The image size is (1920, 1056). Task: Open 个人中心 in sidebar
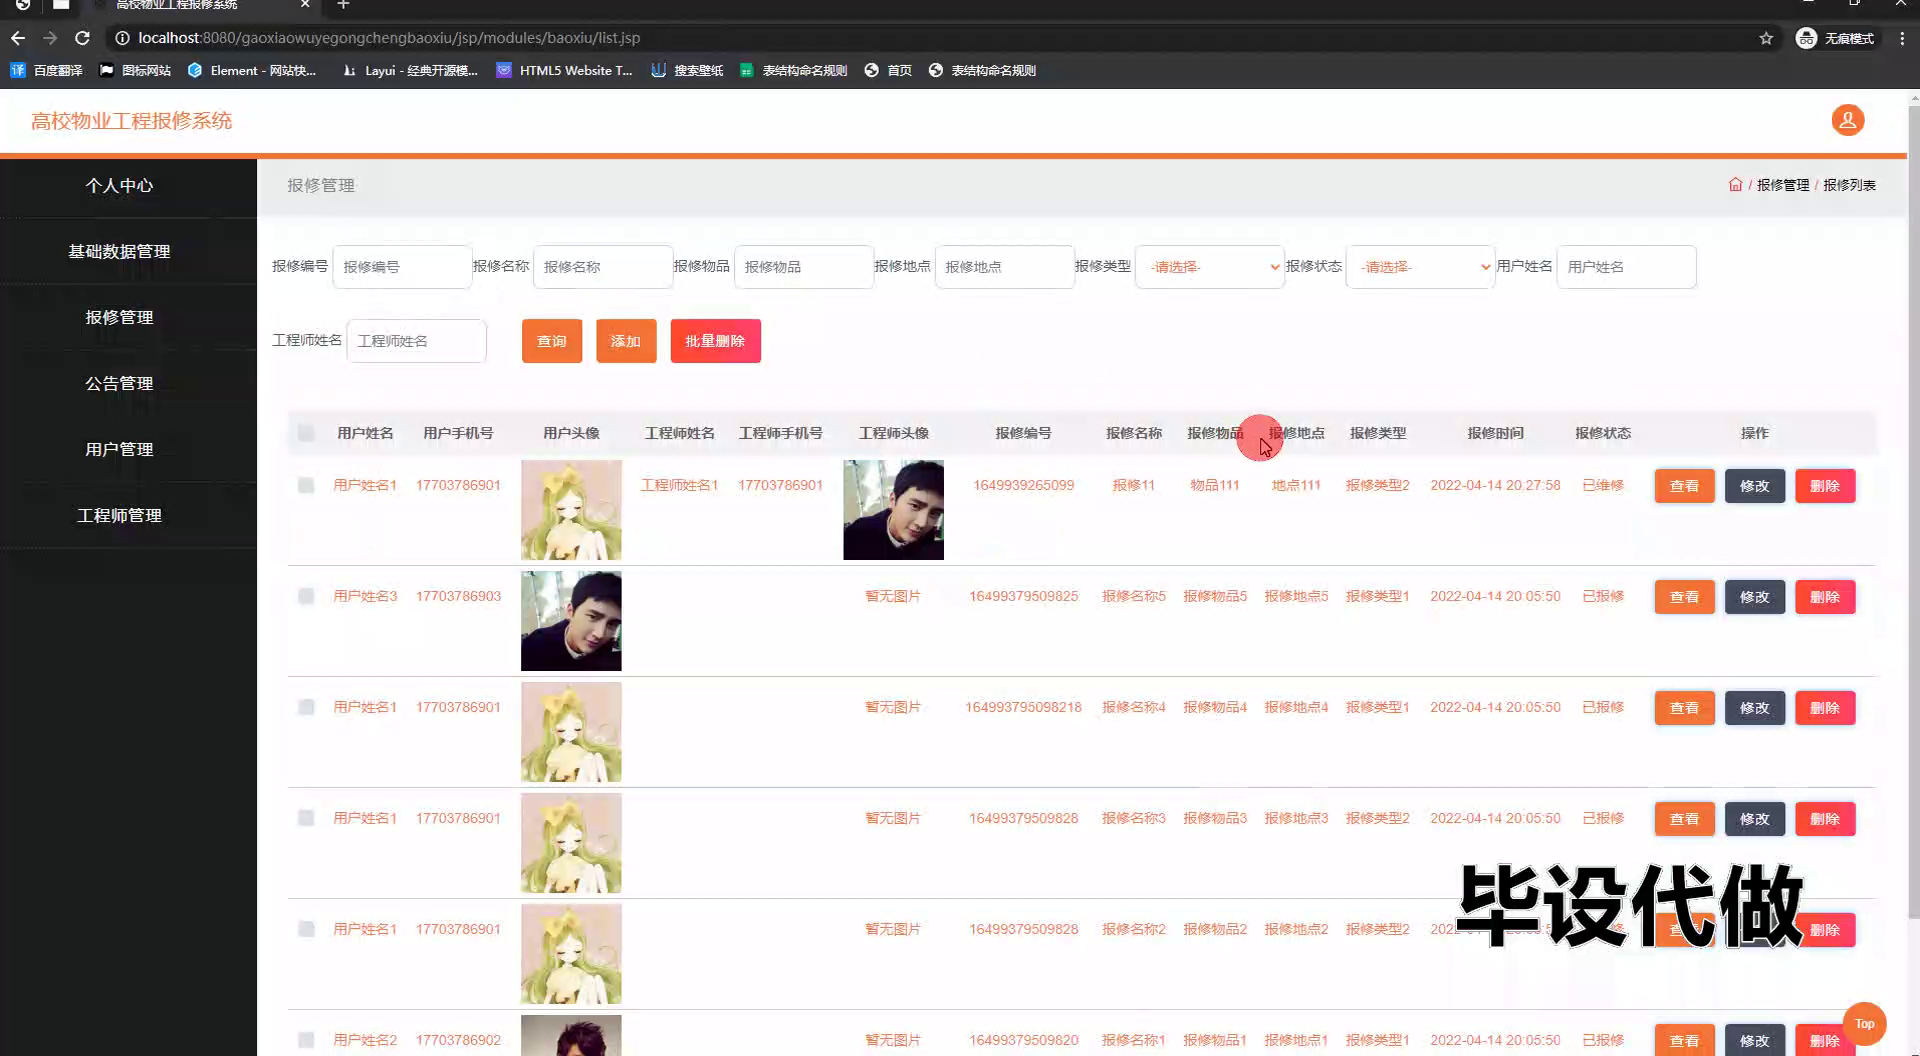click(x=119, y=186)
